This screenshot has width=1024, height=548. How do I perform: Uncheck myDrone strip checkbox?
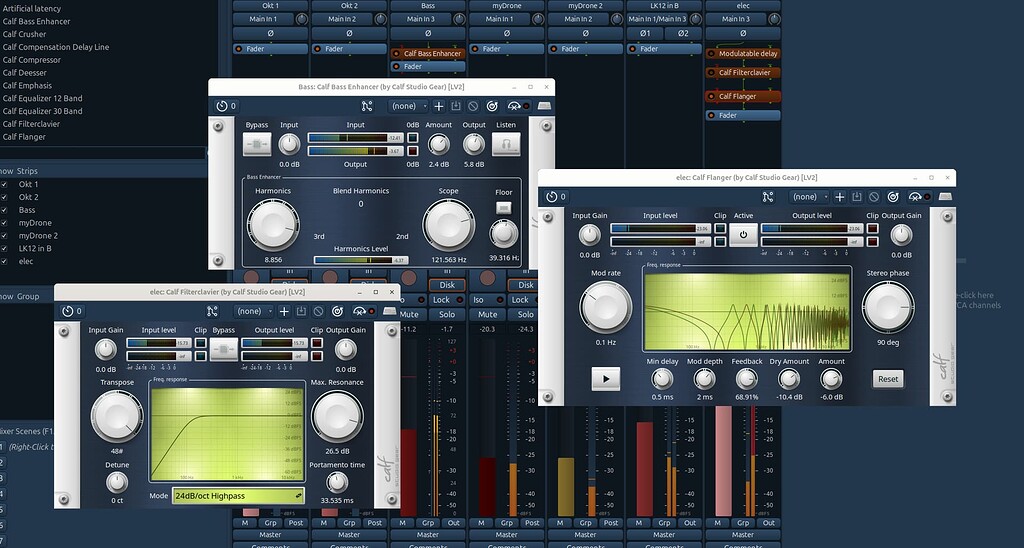point(4,223)
